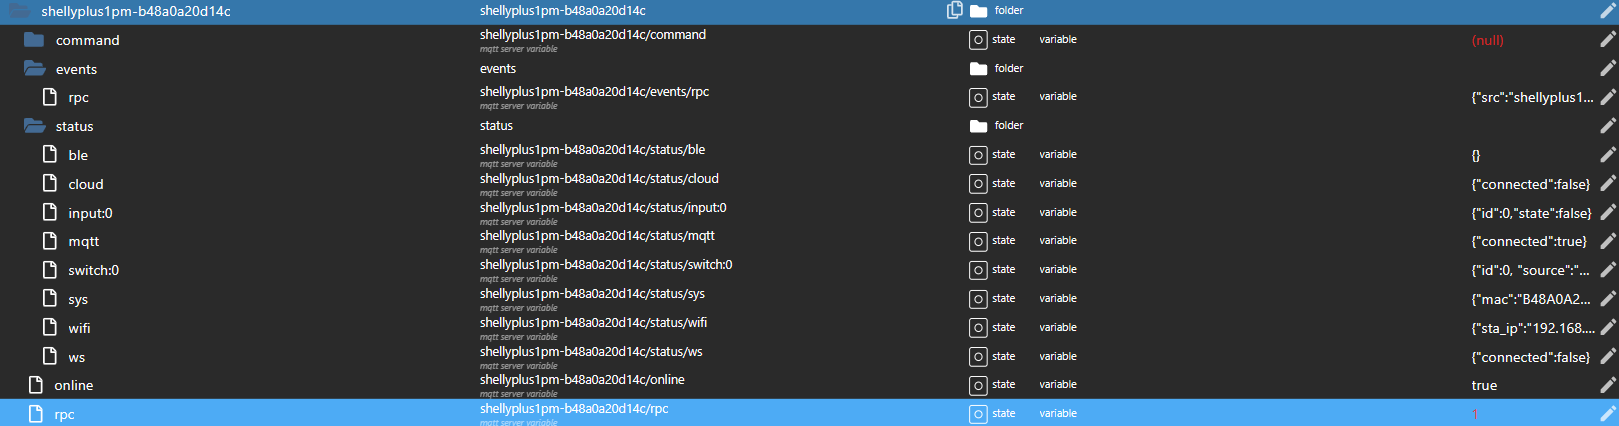Copy the shellyplus1pm-b48a0a20d14c ID using copy icon
1619x426 pixels.
(x=955, y=10)
